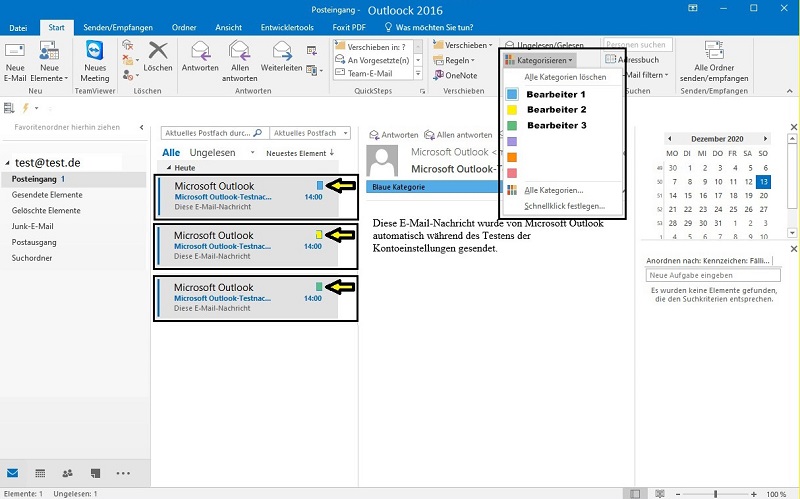Send the message to OneNote
Viewport: 800px width, 499px height.
455,75
